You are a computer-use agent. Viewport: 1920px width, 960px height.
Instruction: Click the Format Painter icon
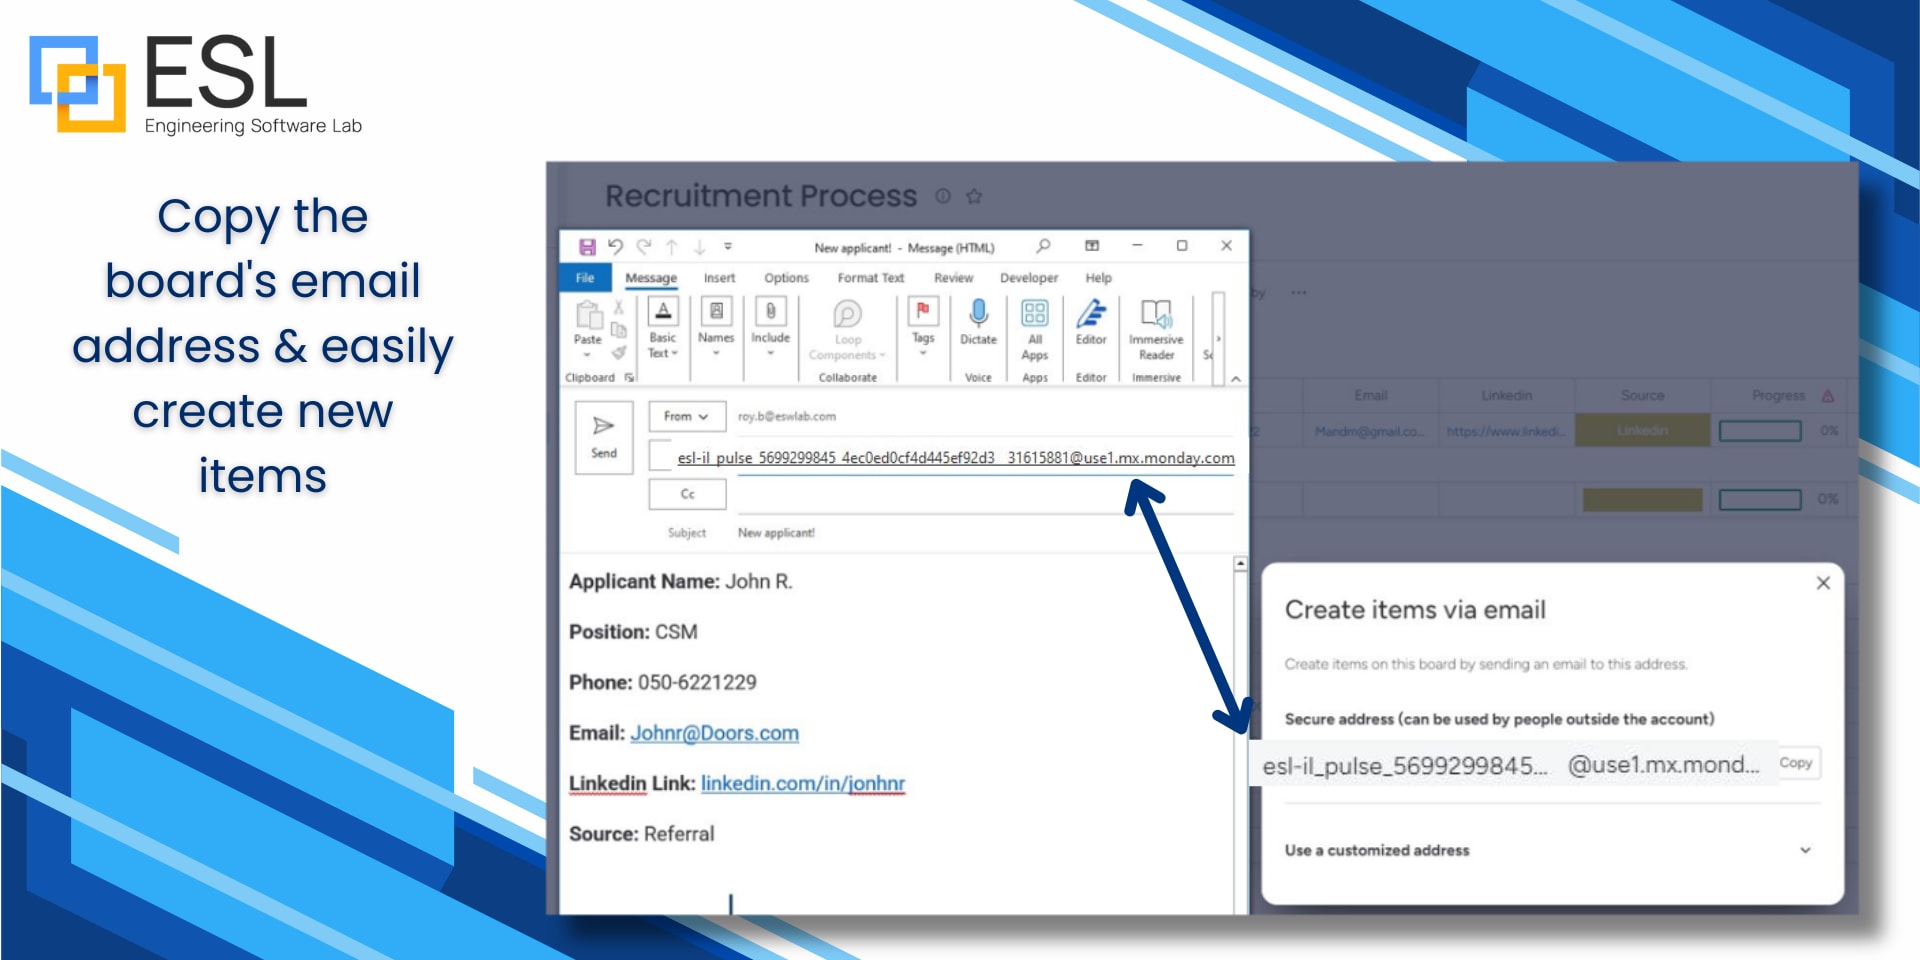pos(619,352)
